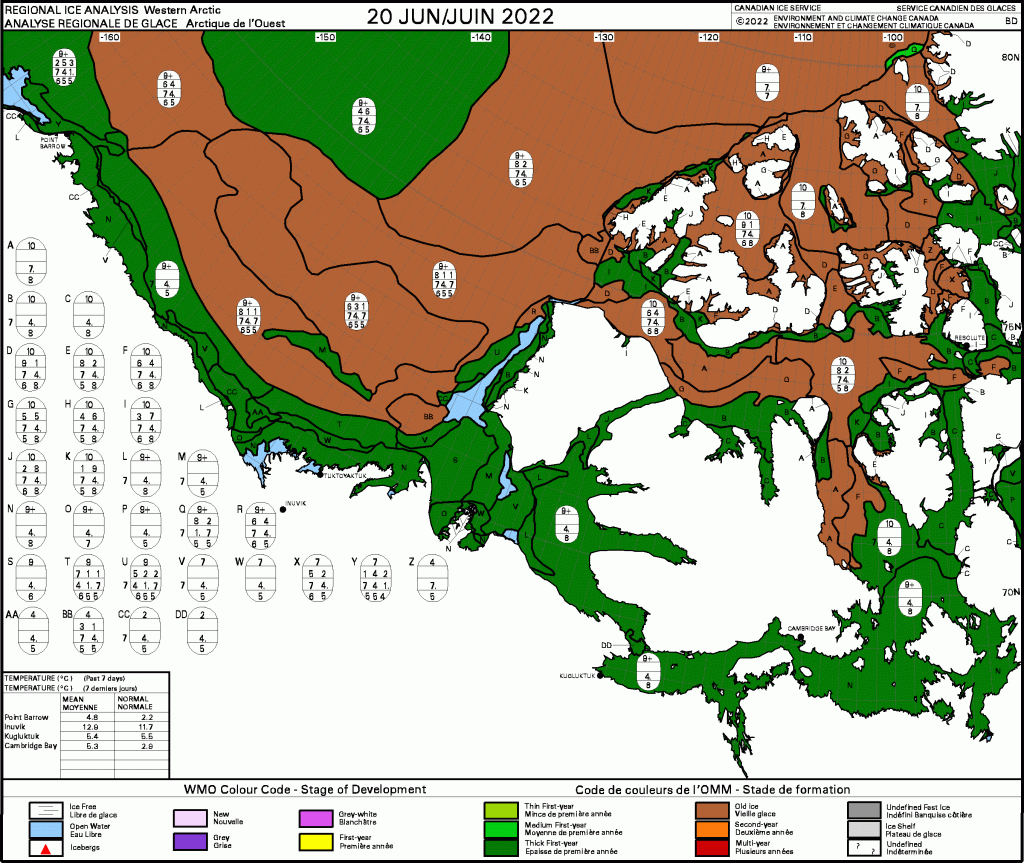Viewport: 1024px width, 863px height.
Task: Click the Ice Free legend symbol
Action: tap(44, 809)
